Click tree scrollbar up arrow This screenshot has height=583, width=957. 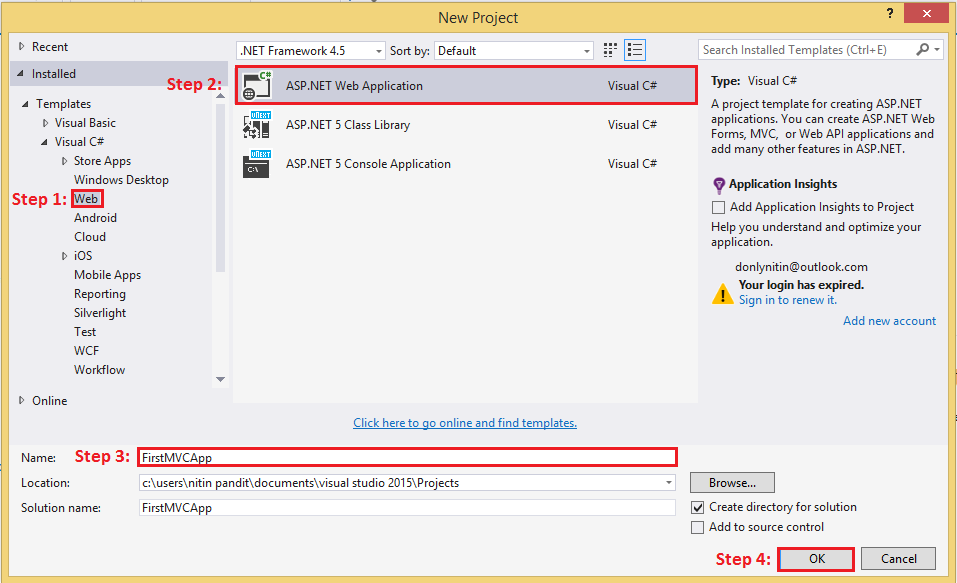coord(220,96)
